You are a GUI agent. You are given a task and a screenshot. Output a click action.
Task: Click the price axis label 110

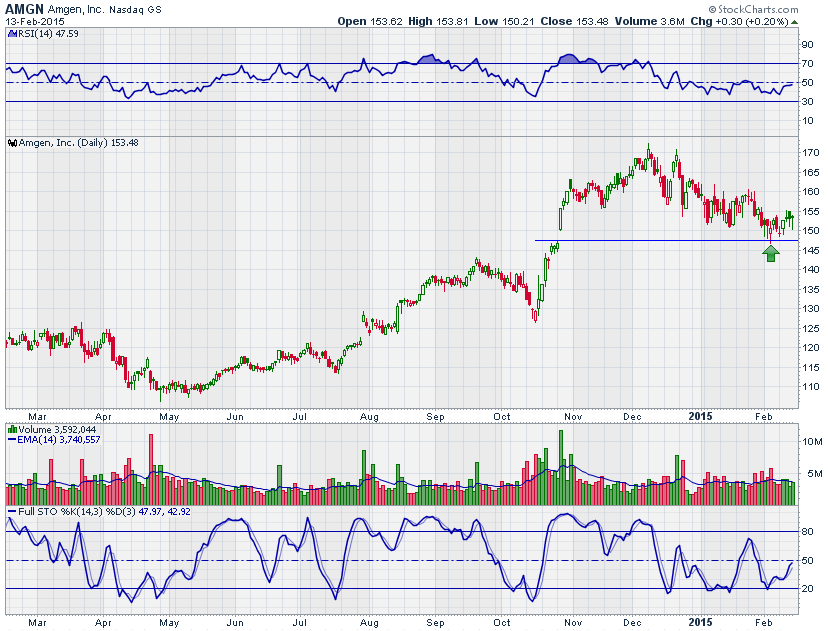pyautogui.click(x=811, y=387)
